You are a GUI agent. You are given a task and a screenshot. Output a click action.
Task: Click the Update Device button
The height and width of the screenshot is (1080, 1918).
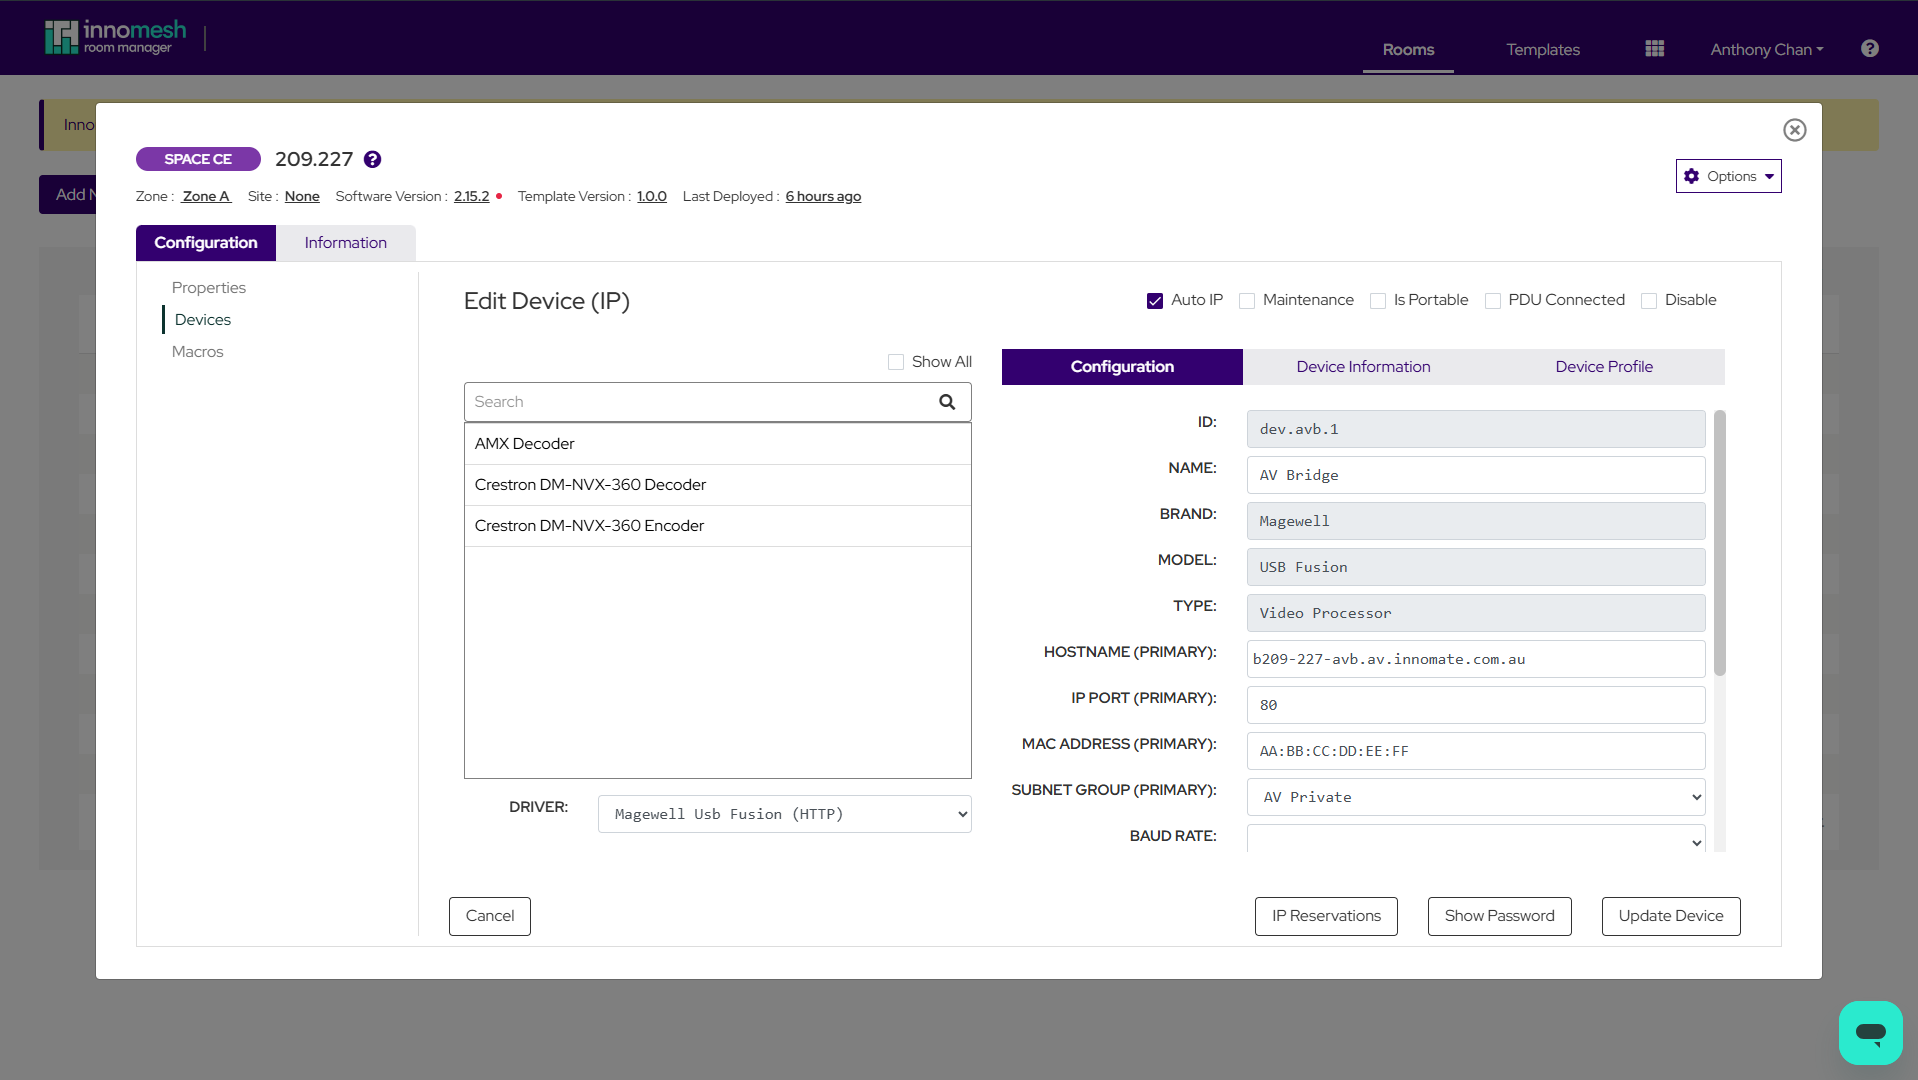click(1670, 916)
